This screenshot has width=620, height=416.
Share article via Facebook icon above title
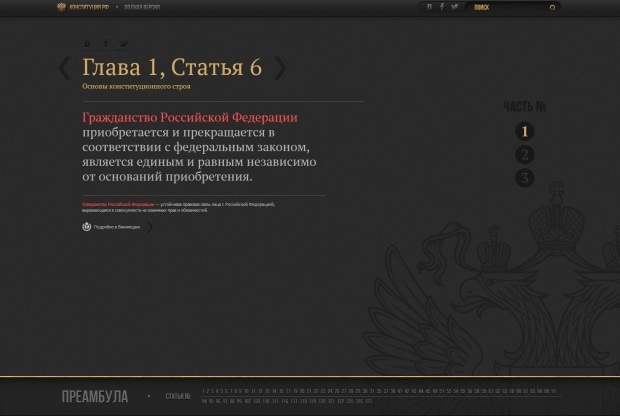(x=106, y=44)
